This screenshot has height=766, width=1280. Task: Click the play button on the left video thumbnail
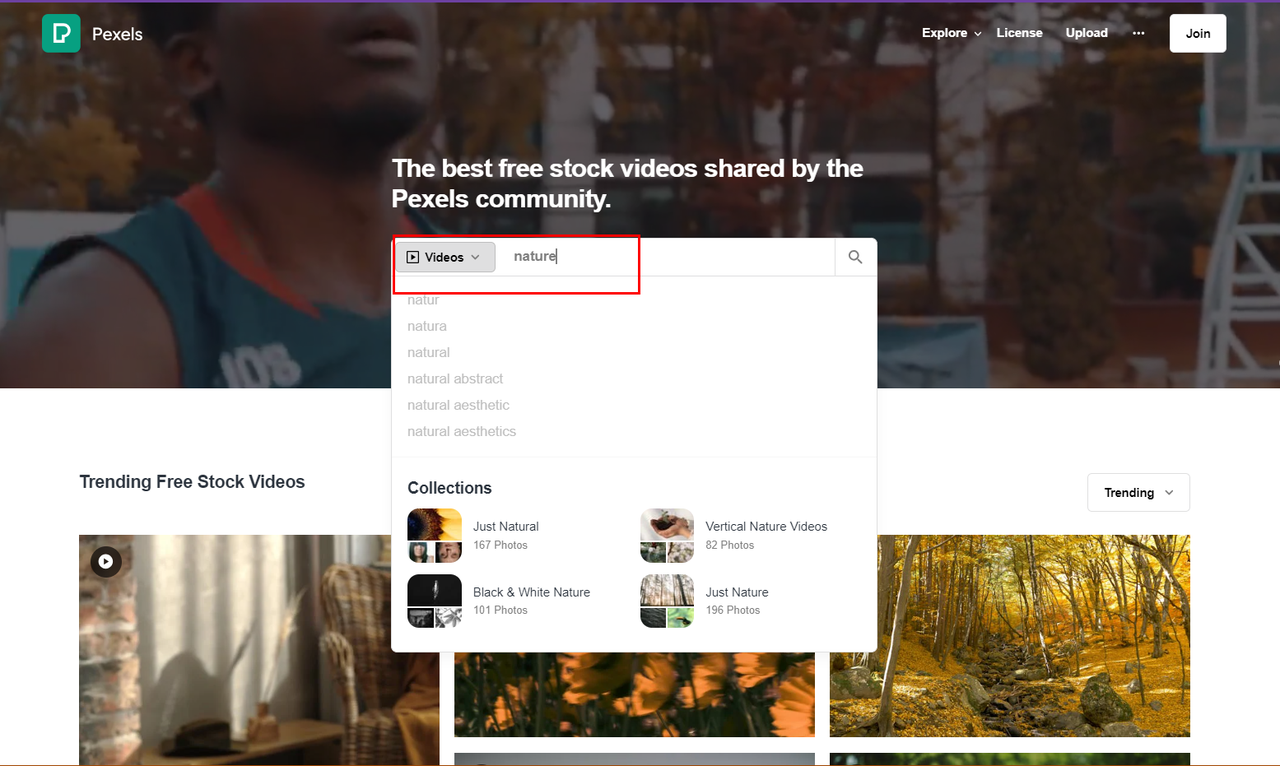pyautogui.click(x=105, y=561)
